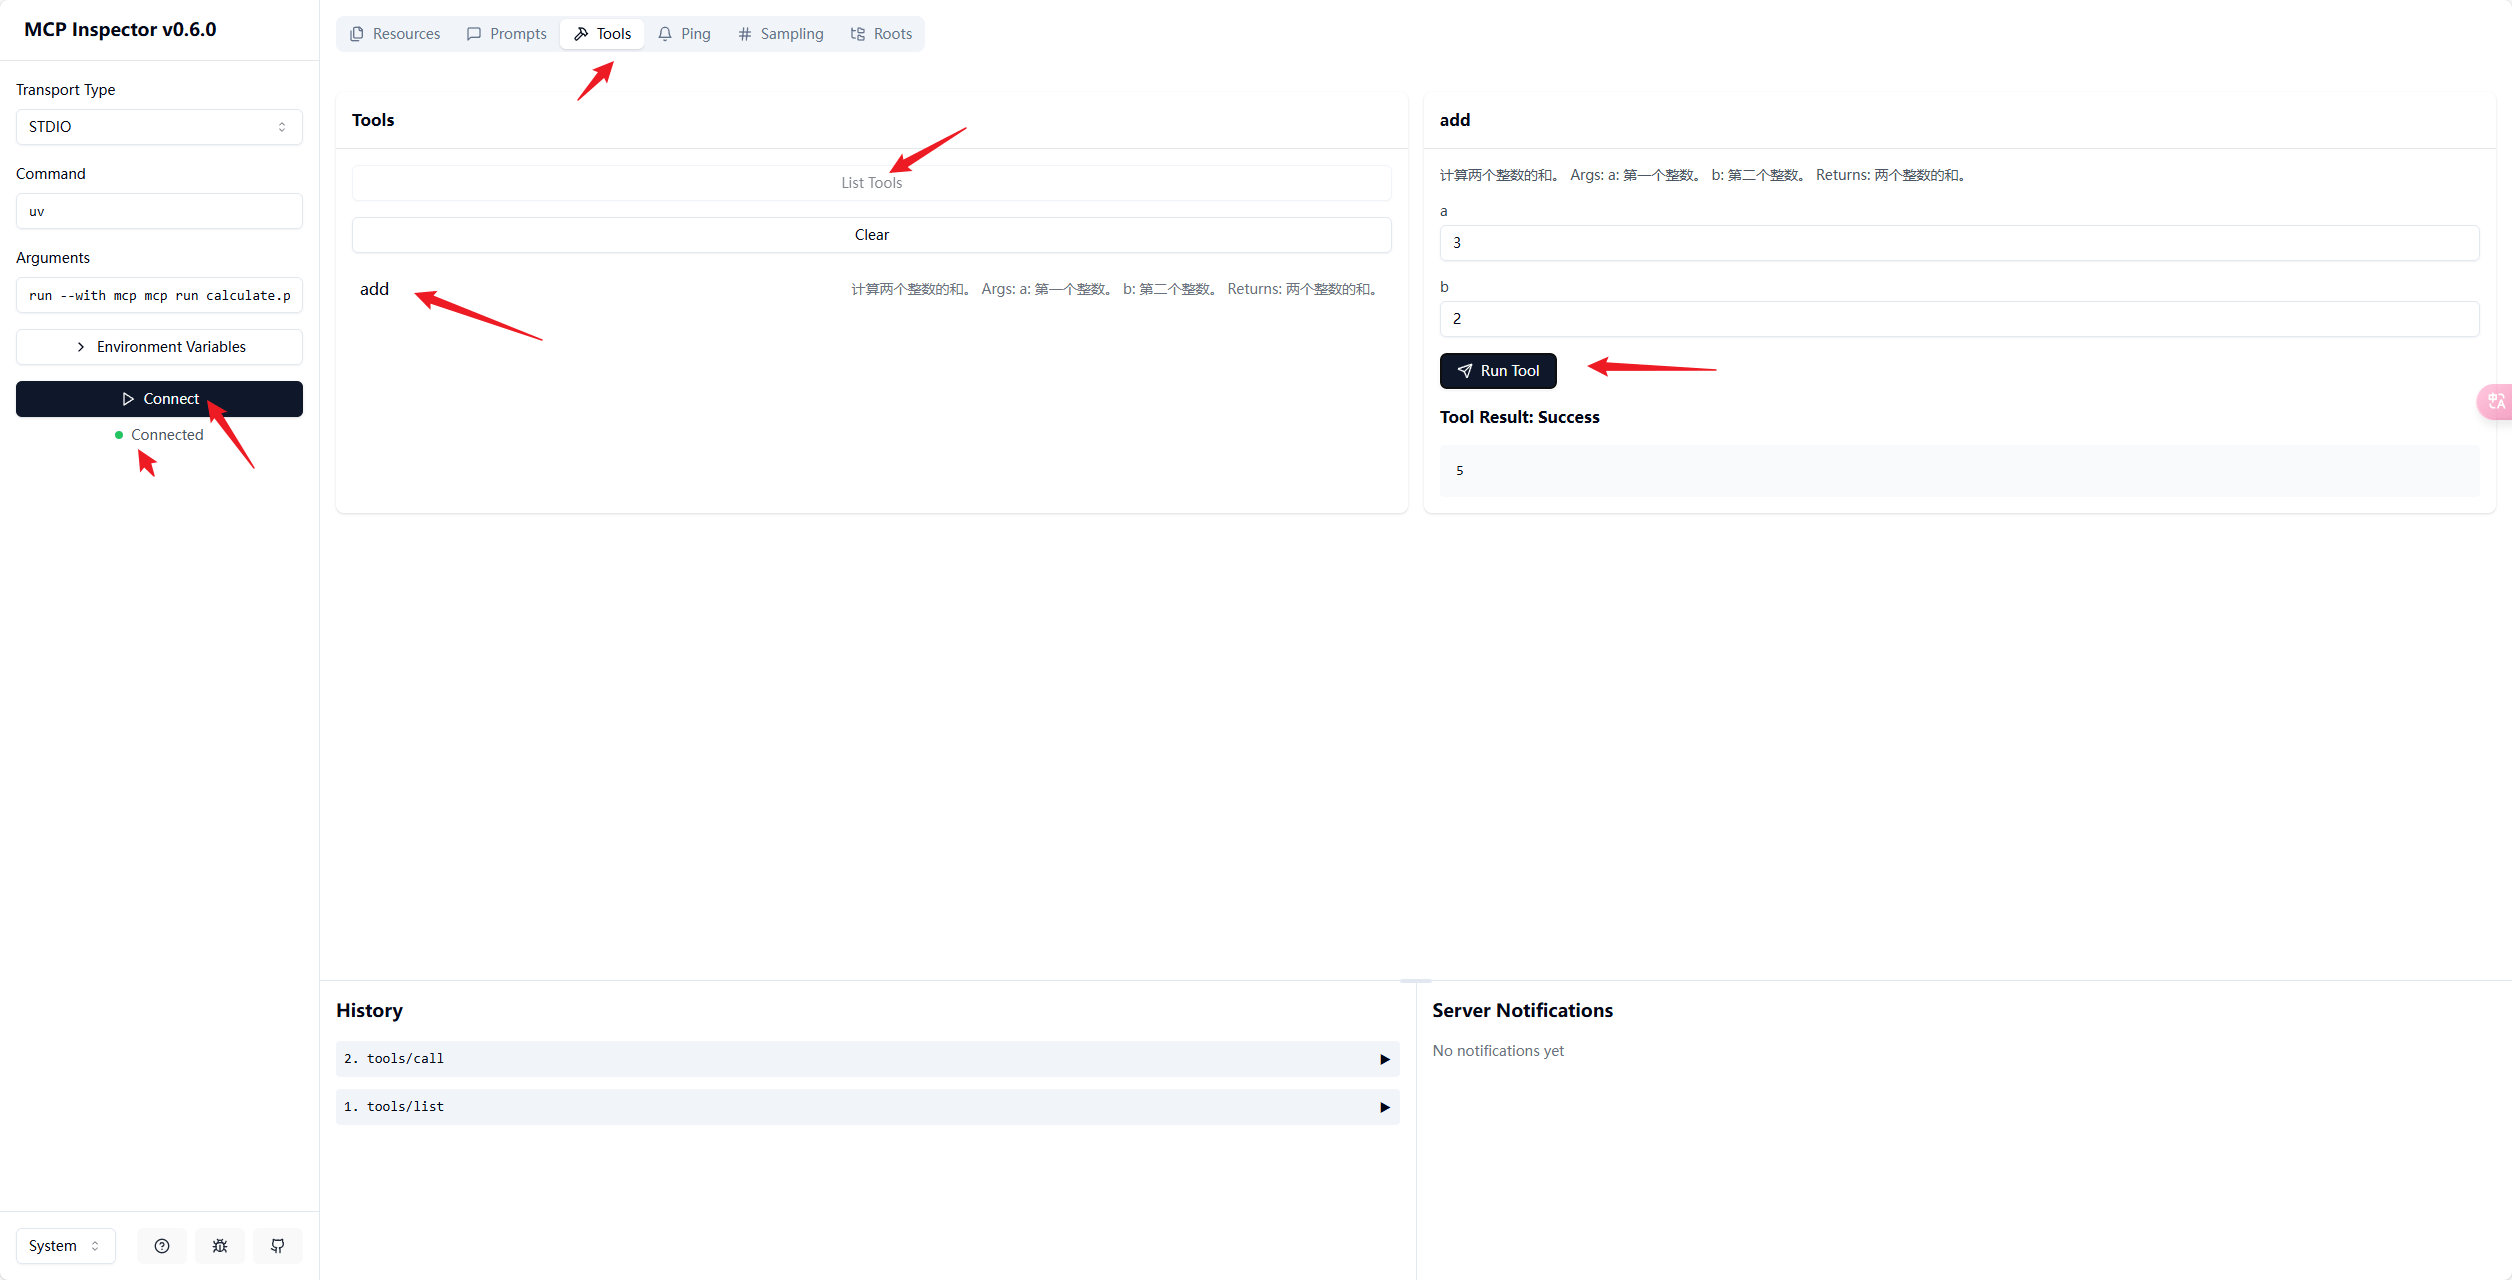Open the Roots tab

tap(881, 34)
